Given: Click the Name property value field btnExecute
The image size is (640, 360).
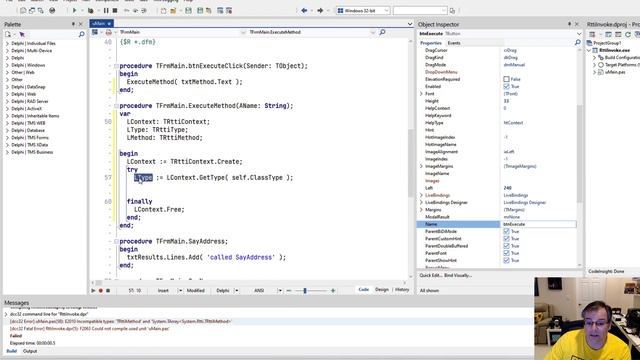Looking at the screenshot, I should 538,224.
